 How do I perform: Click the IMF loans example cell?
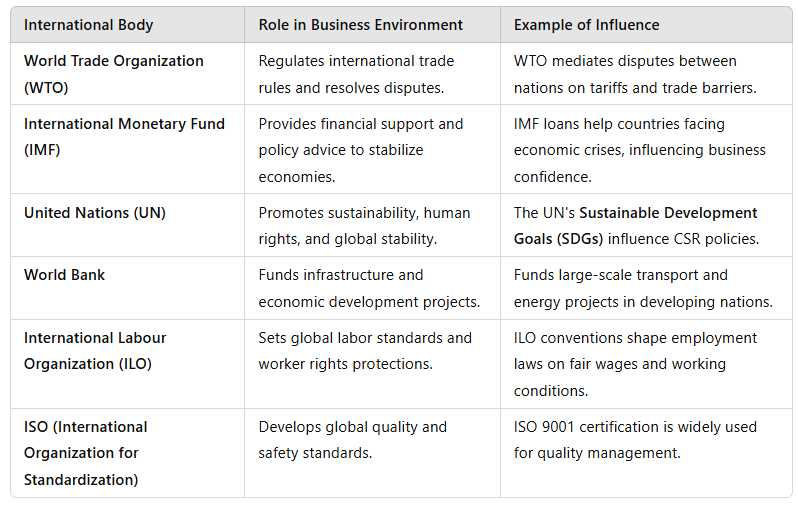[639, 150]
